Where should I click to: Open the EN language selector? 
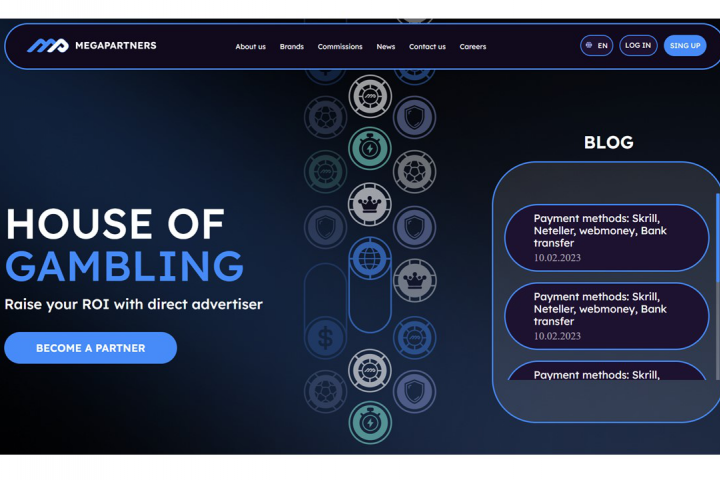point(596,45)
